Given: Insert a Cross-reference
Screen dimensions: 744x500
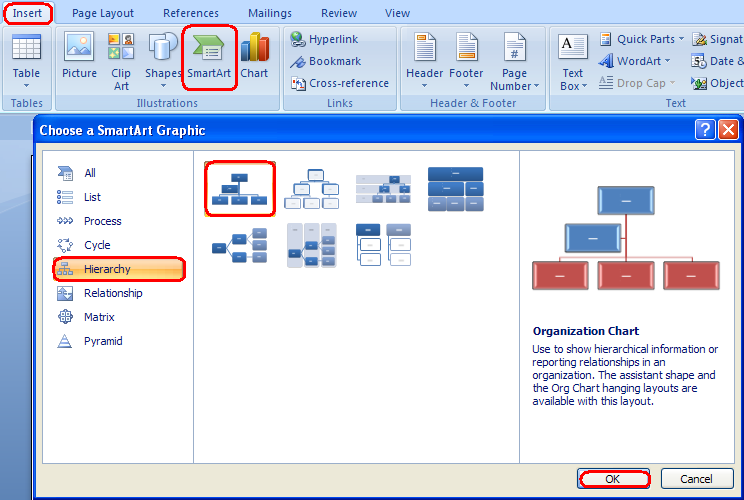Looking at the screenshot, I should tap(340, 83).
